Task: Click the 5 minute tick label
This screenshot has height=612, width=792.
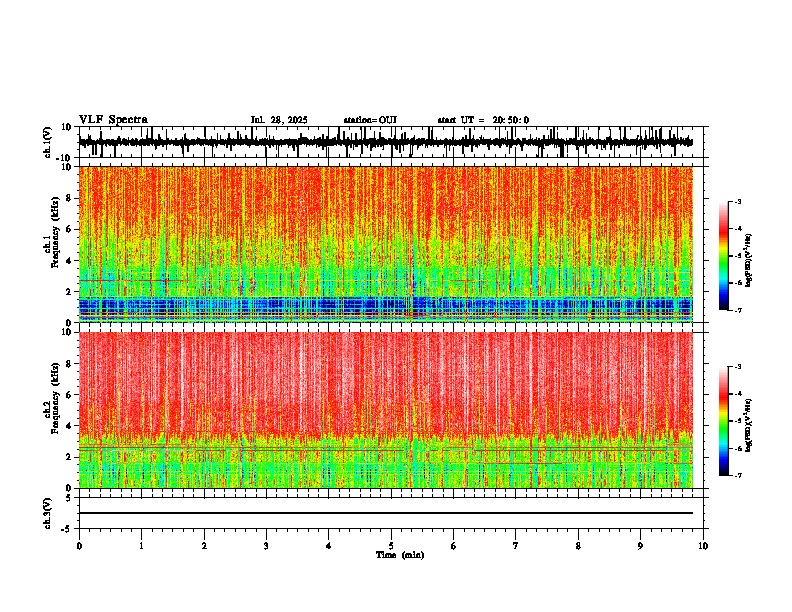Action: coord(391,546)
